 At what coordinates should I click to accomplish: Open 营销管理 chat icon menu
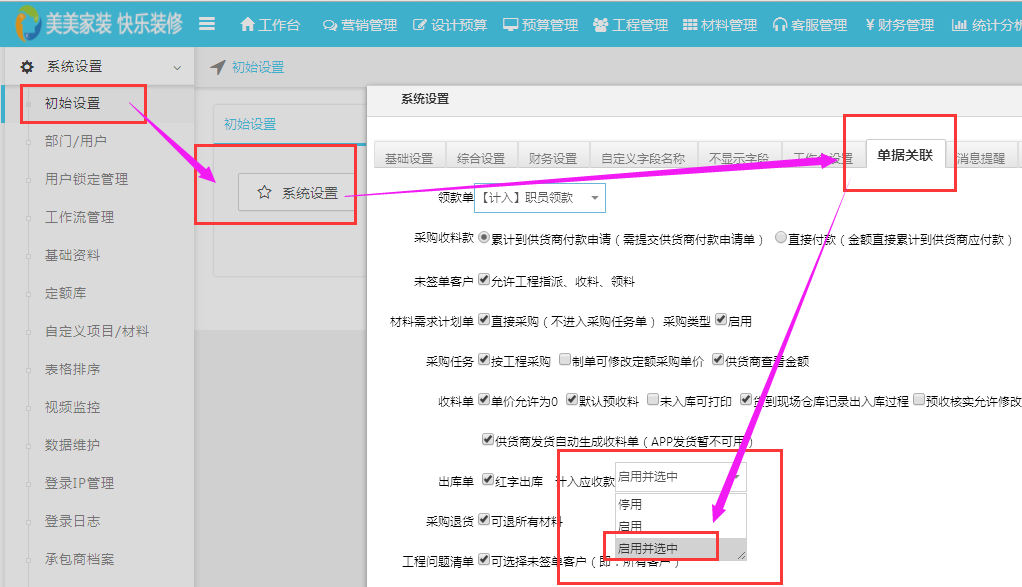(x=329, y=25)
